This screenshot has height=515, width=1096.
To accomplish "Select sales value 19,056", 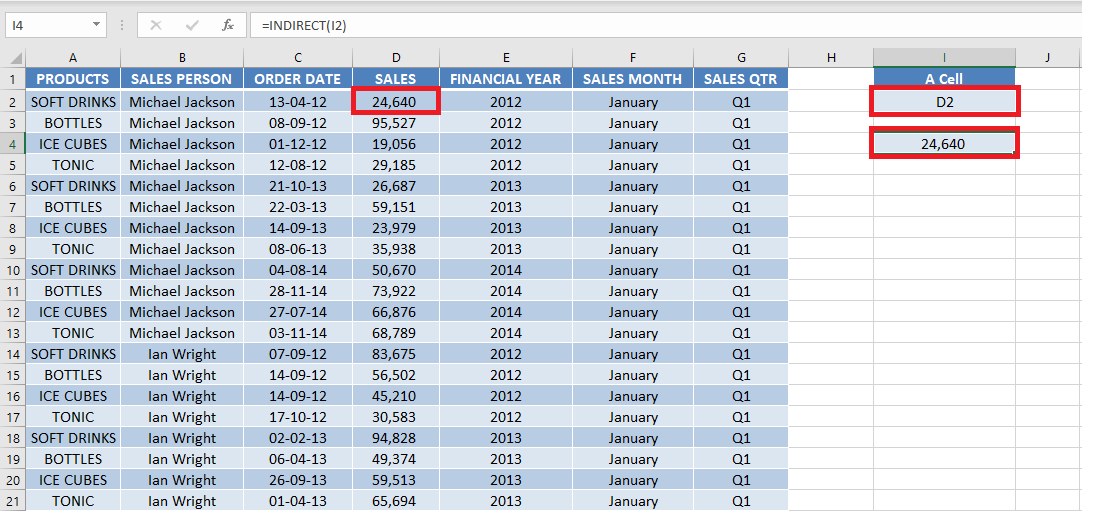I will point(396,144).
